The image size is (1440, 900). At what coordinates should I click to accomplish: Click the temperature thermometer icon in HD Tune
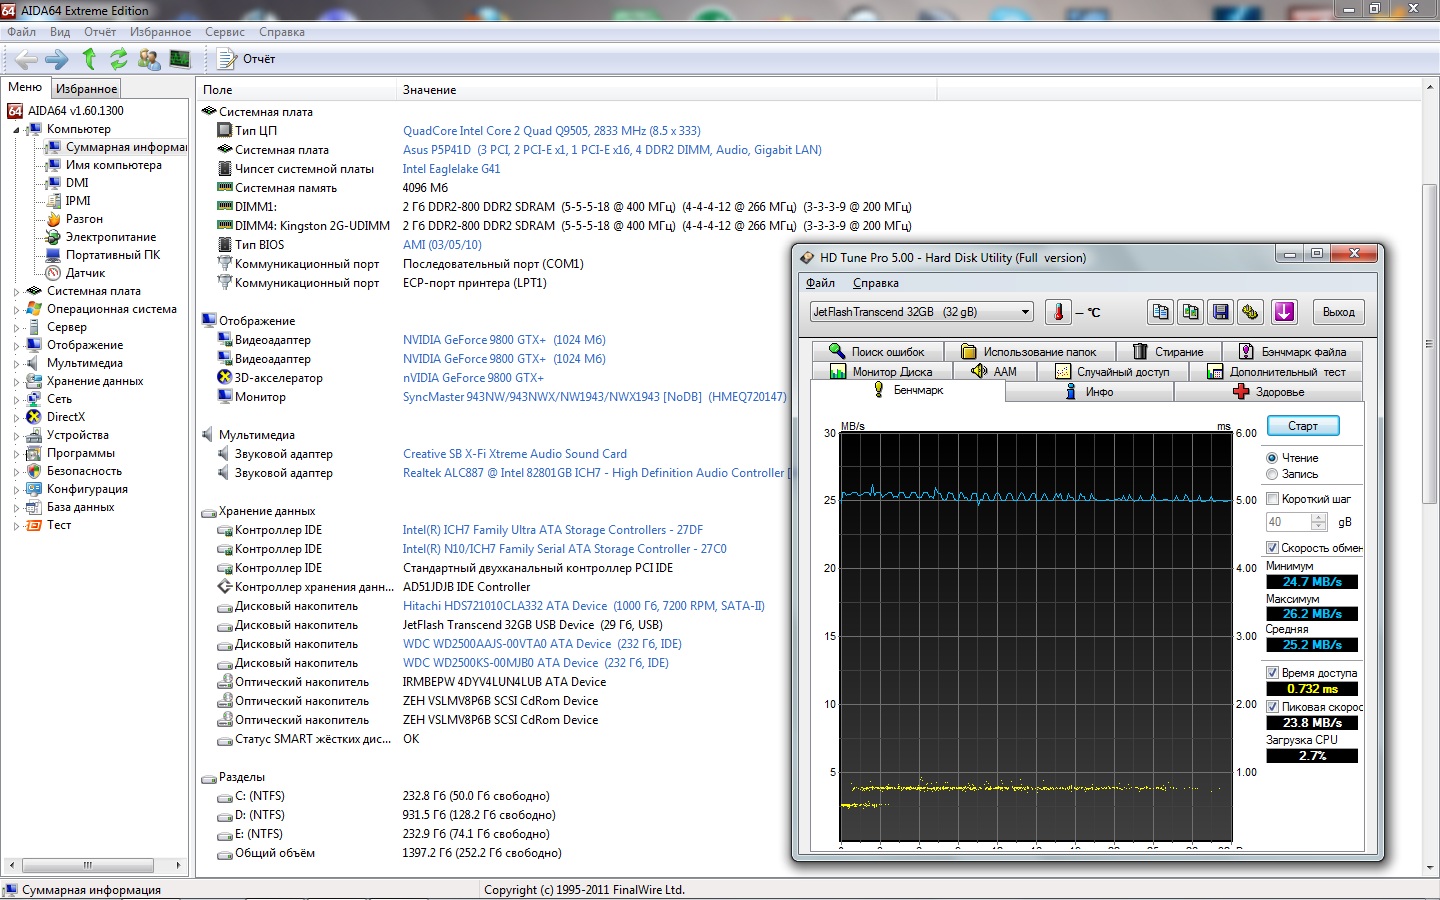click(1058, 312)
